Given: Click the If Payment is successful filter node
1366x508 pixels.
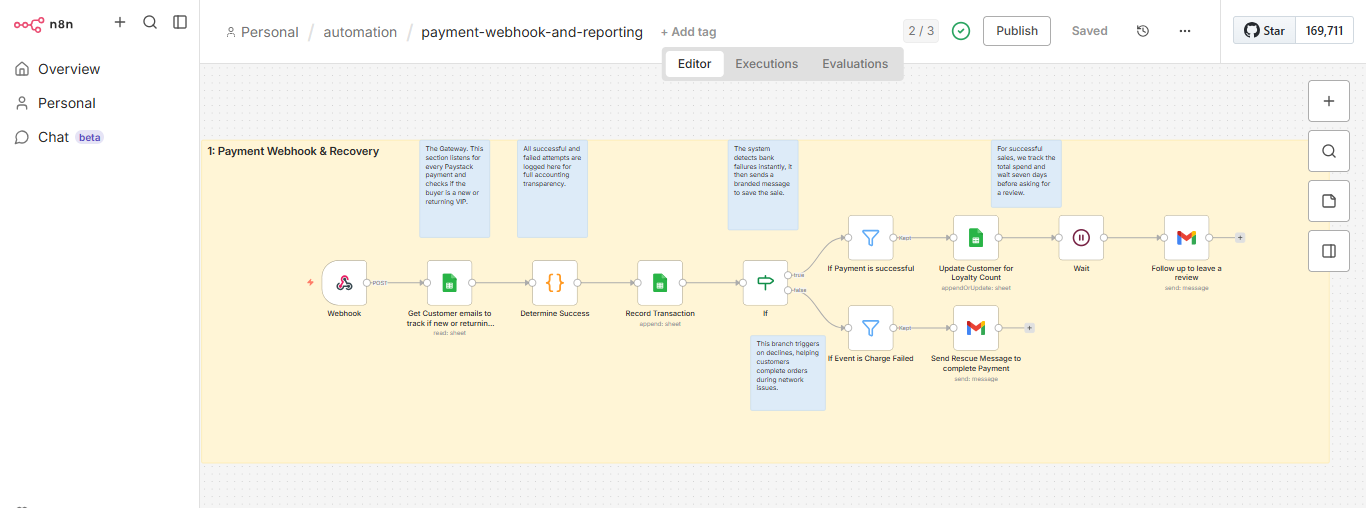Looking at the screenshot, I should tap(870, 238).
